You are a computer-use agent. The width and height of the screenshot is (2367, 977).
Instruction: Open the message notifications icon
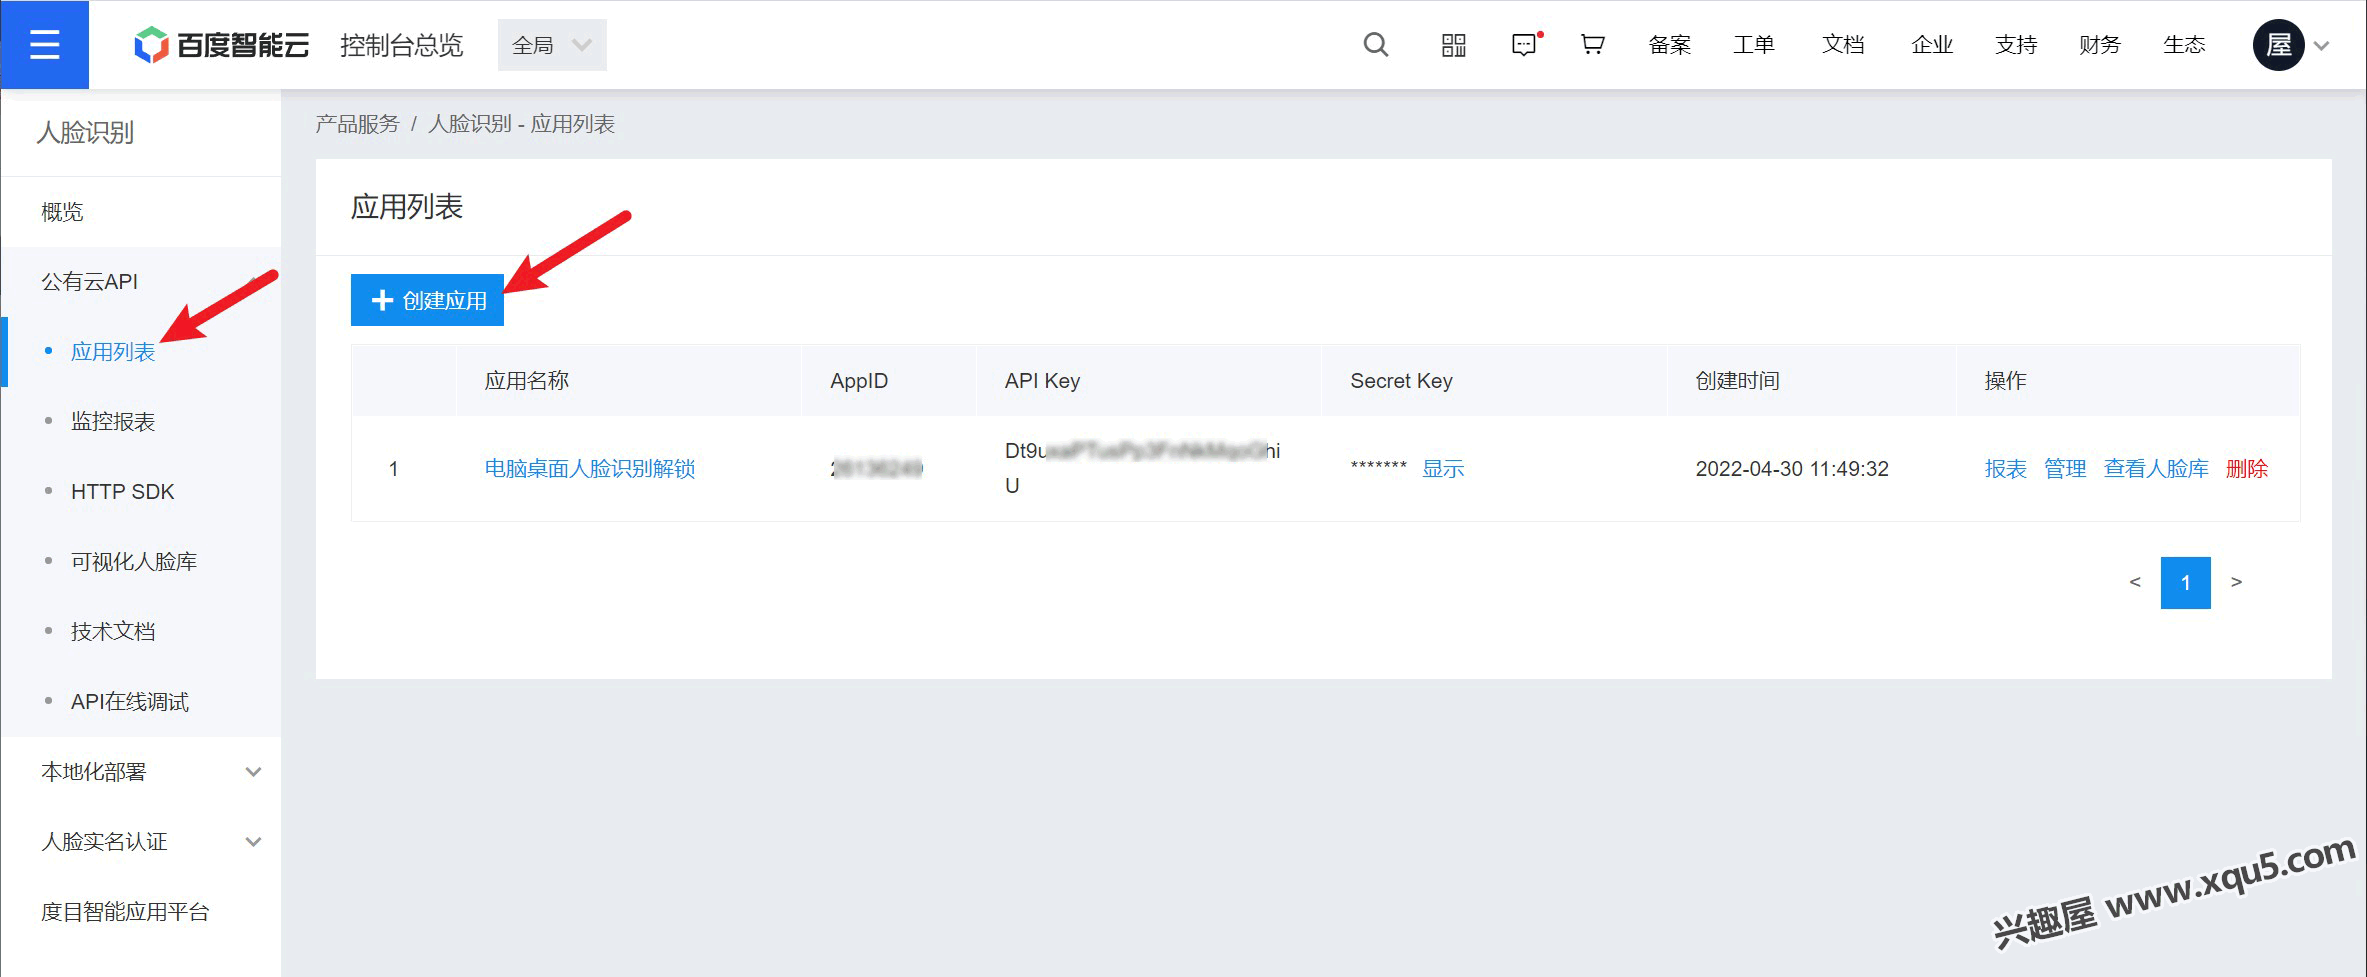coord(1524,45)
